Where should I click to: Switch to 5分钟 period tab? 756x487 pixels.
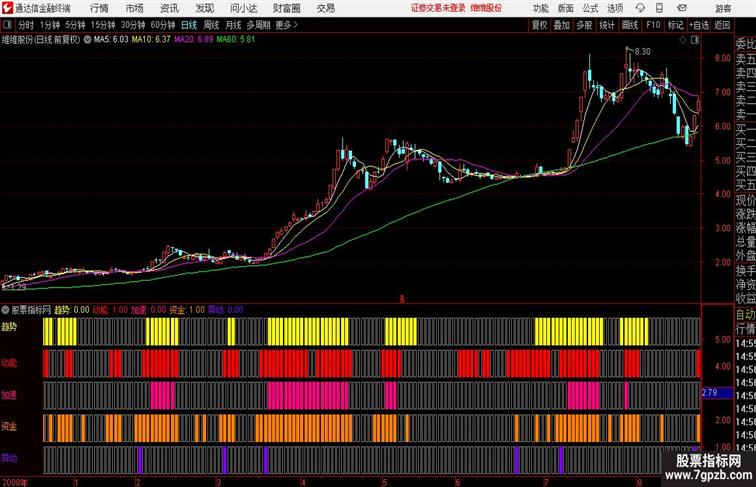click(75, 25)
